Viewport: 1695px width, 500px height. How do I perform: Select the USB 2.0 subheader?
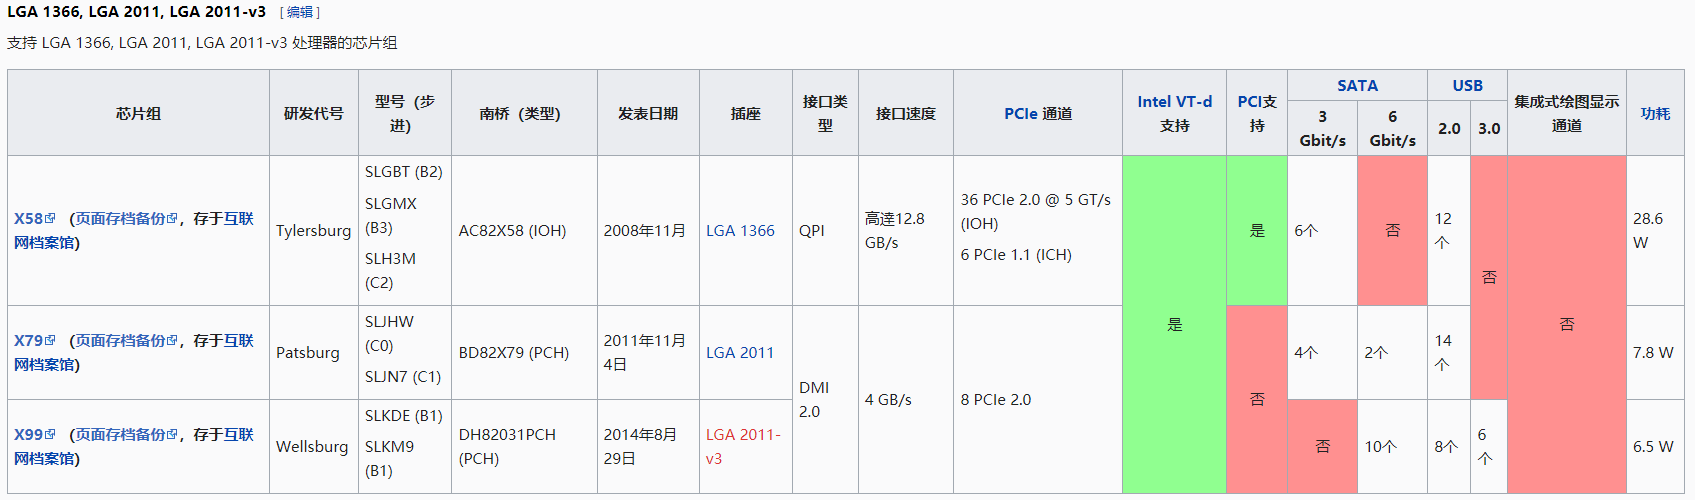pos(1449,128)
